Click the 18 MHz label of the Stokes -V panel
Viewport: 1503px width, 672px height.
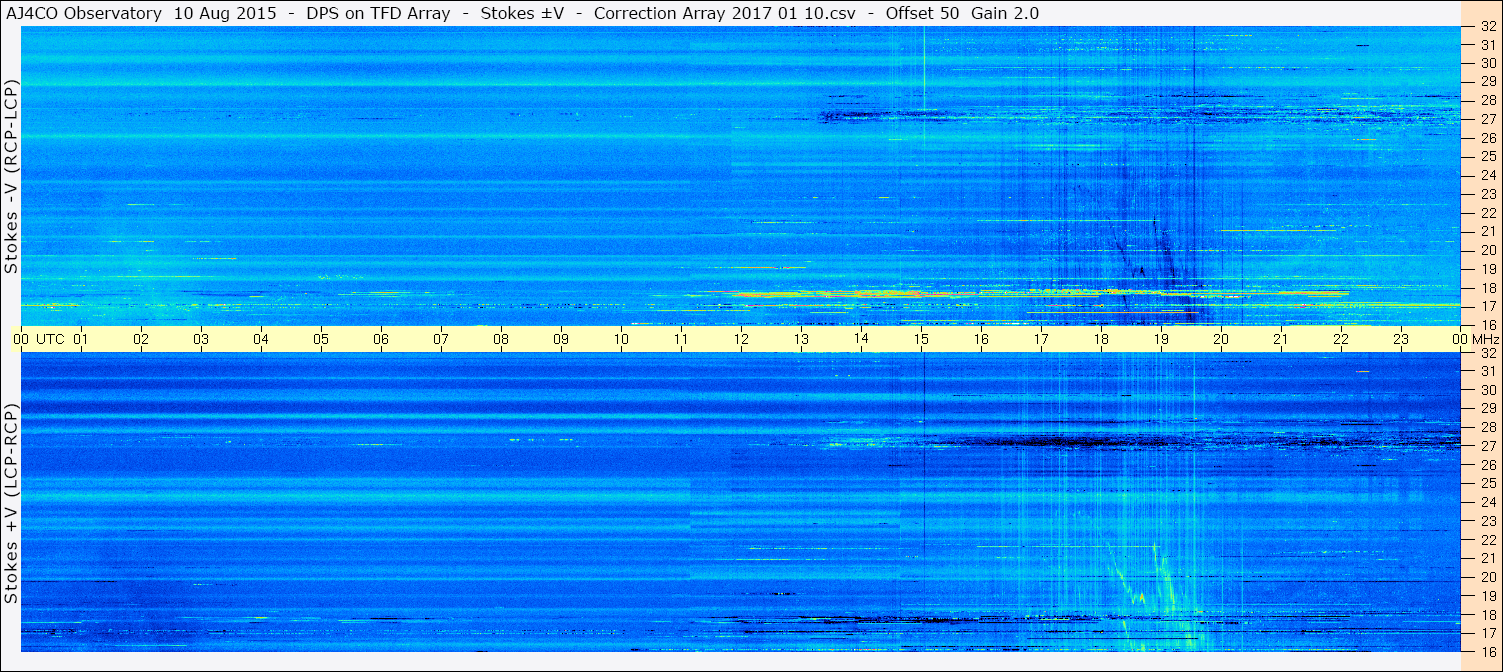coord(1487,287)
